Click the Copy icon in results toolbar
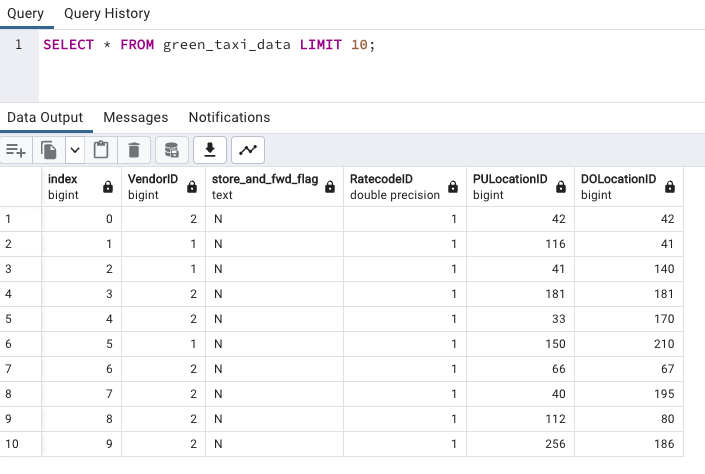 point(49,150)
